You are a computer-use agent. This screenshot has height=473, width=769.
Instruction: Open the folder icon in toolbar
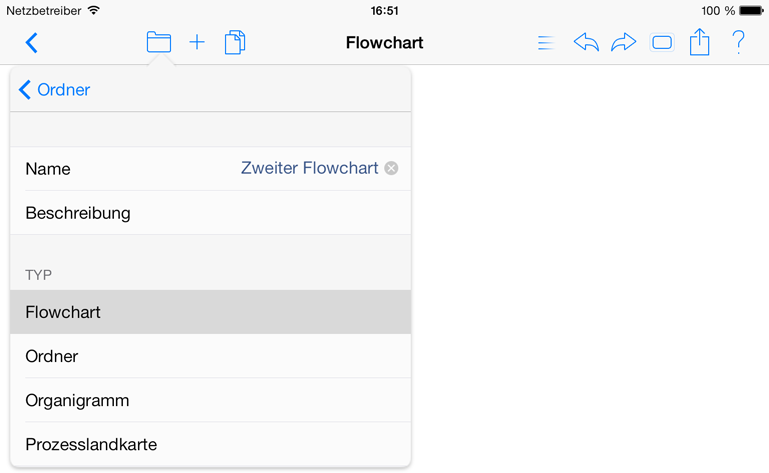(159, 42)
